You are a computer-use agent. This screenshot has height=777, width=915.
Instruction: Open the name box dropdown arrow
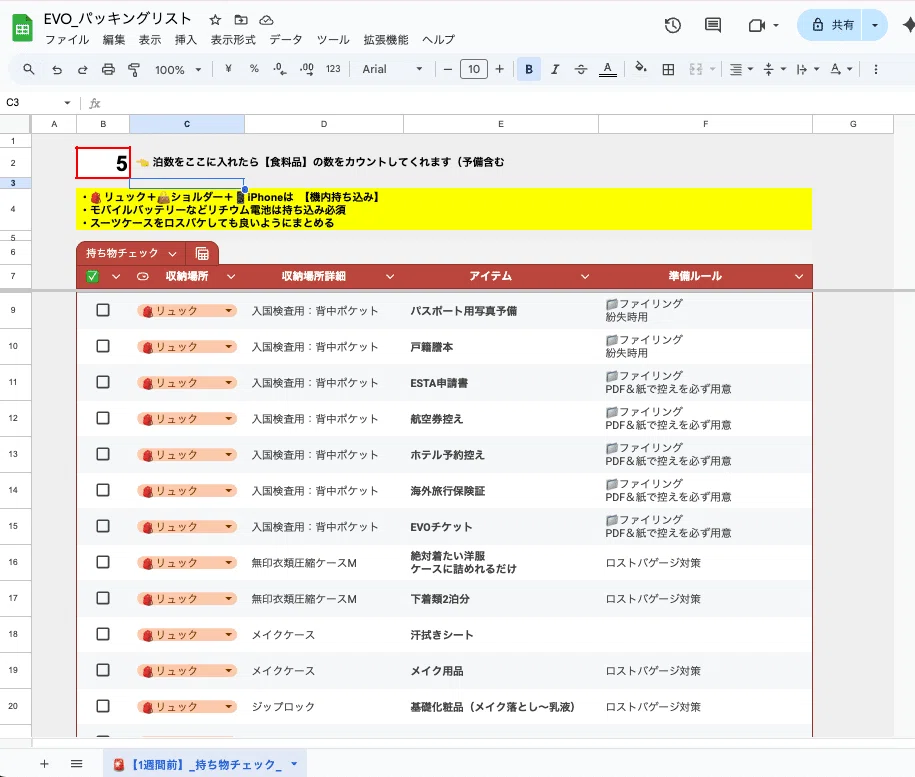(x=67, y=103)
